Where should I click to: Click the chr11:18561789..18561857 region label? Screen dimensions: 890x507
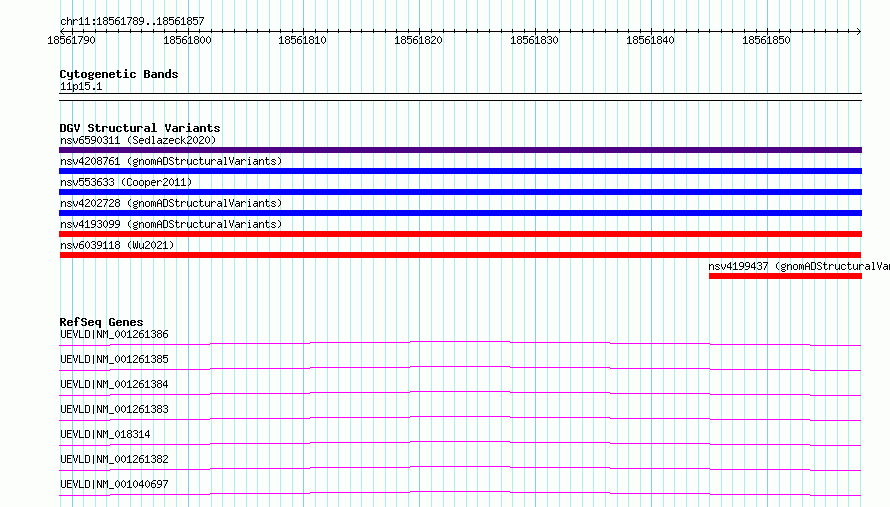tap(132, 22)
